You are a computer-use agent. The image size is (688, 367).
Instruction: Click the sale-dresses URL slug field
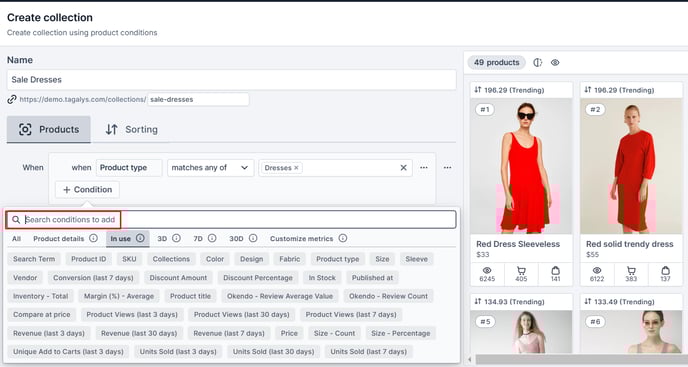pyautogui.click(x=198, y=100)
